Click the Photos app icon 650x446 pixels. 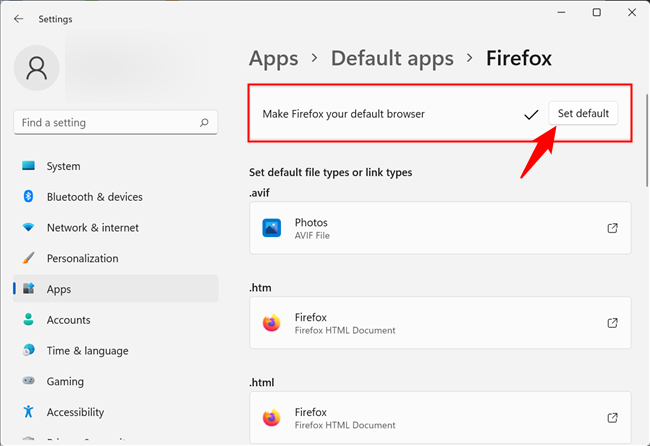click(x=271, y=228)
